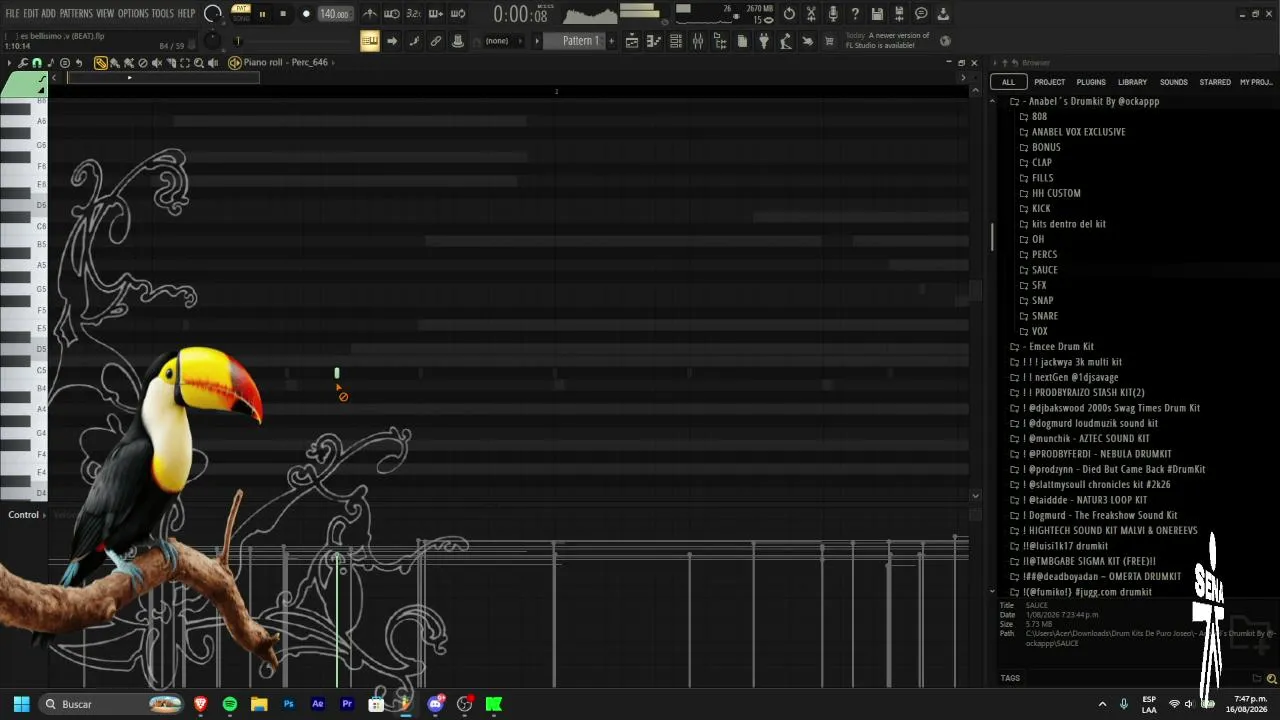Open the Mixer view button
Viewport: 1280px width, 720px height.
click(x=698, y=41)
